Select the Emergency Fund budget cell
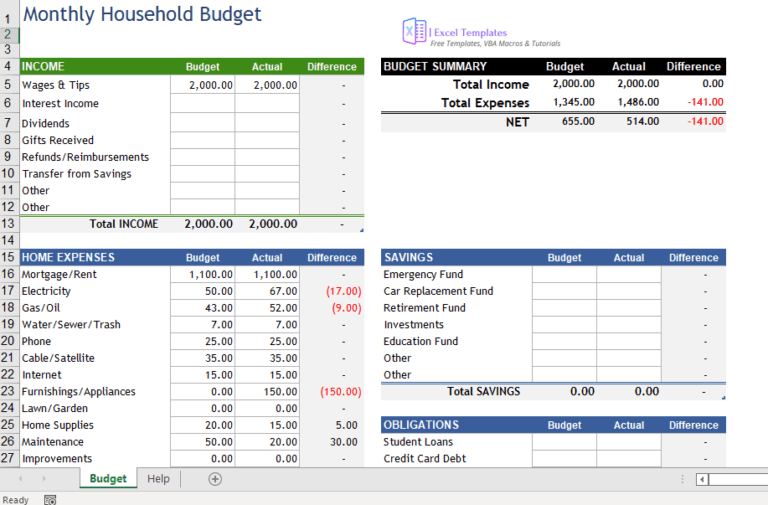 click(x=564, y=275)
